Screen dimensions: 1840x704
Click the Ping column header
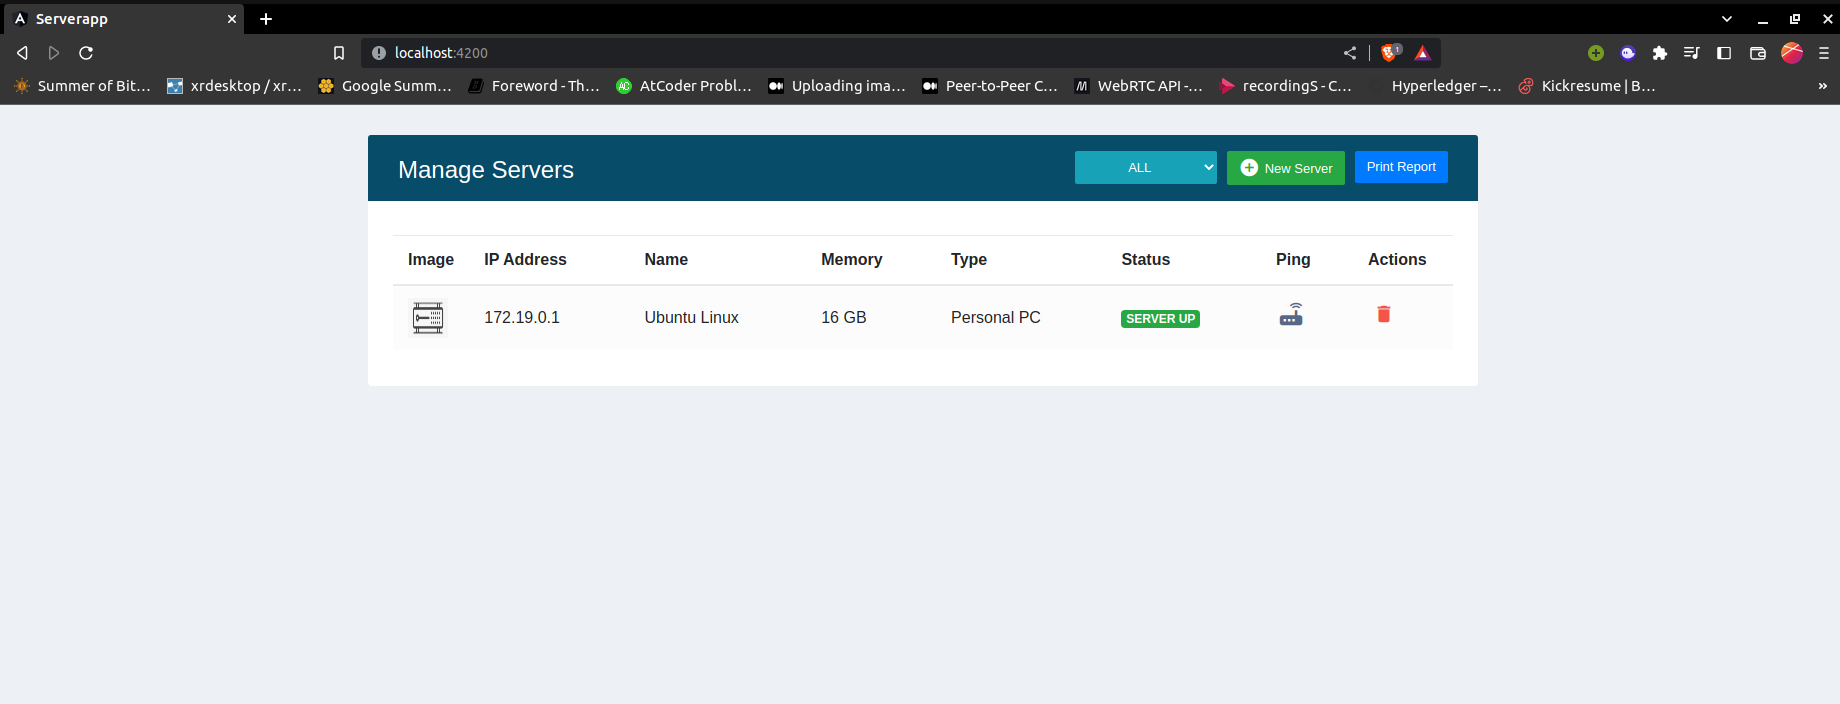pyautogui.click(x=1293, y=259)
